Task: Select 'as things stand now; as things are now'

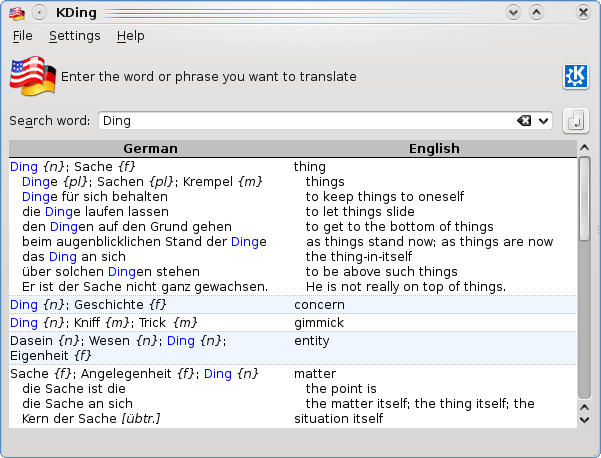Action: (429, 241)
